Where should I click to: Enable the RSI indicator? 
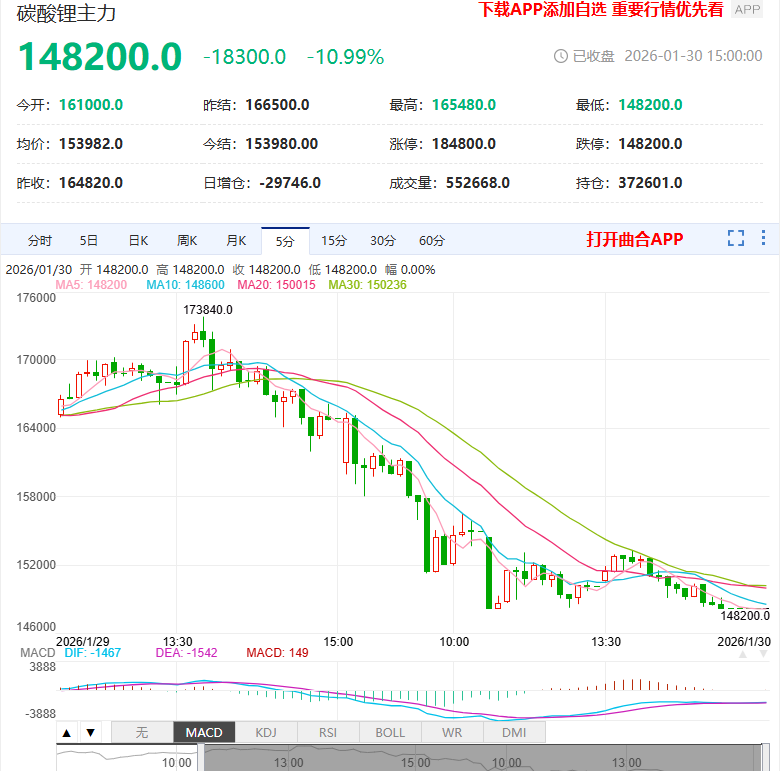point(328,733)
